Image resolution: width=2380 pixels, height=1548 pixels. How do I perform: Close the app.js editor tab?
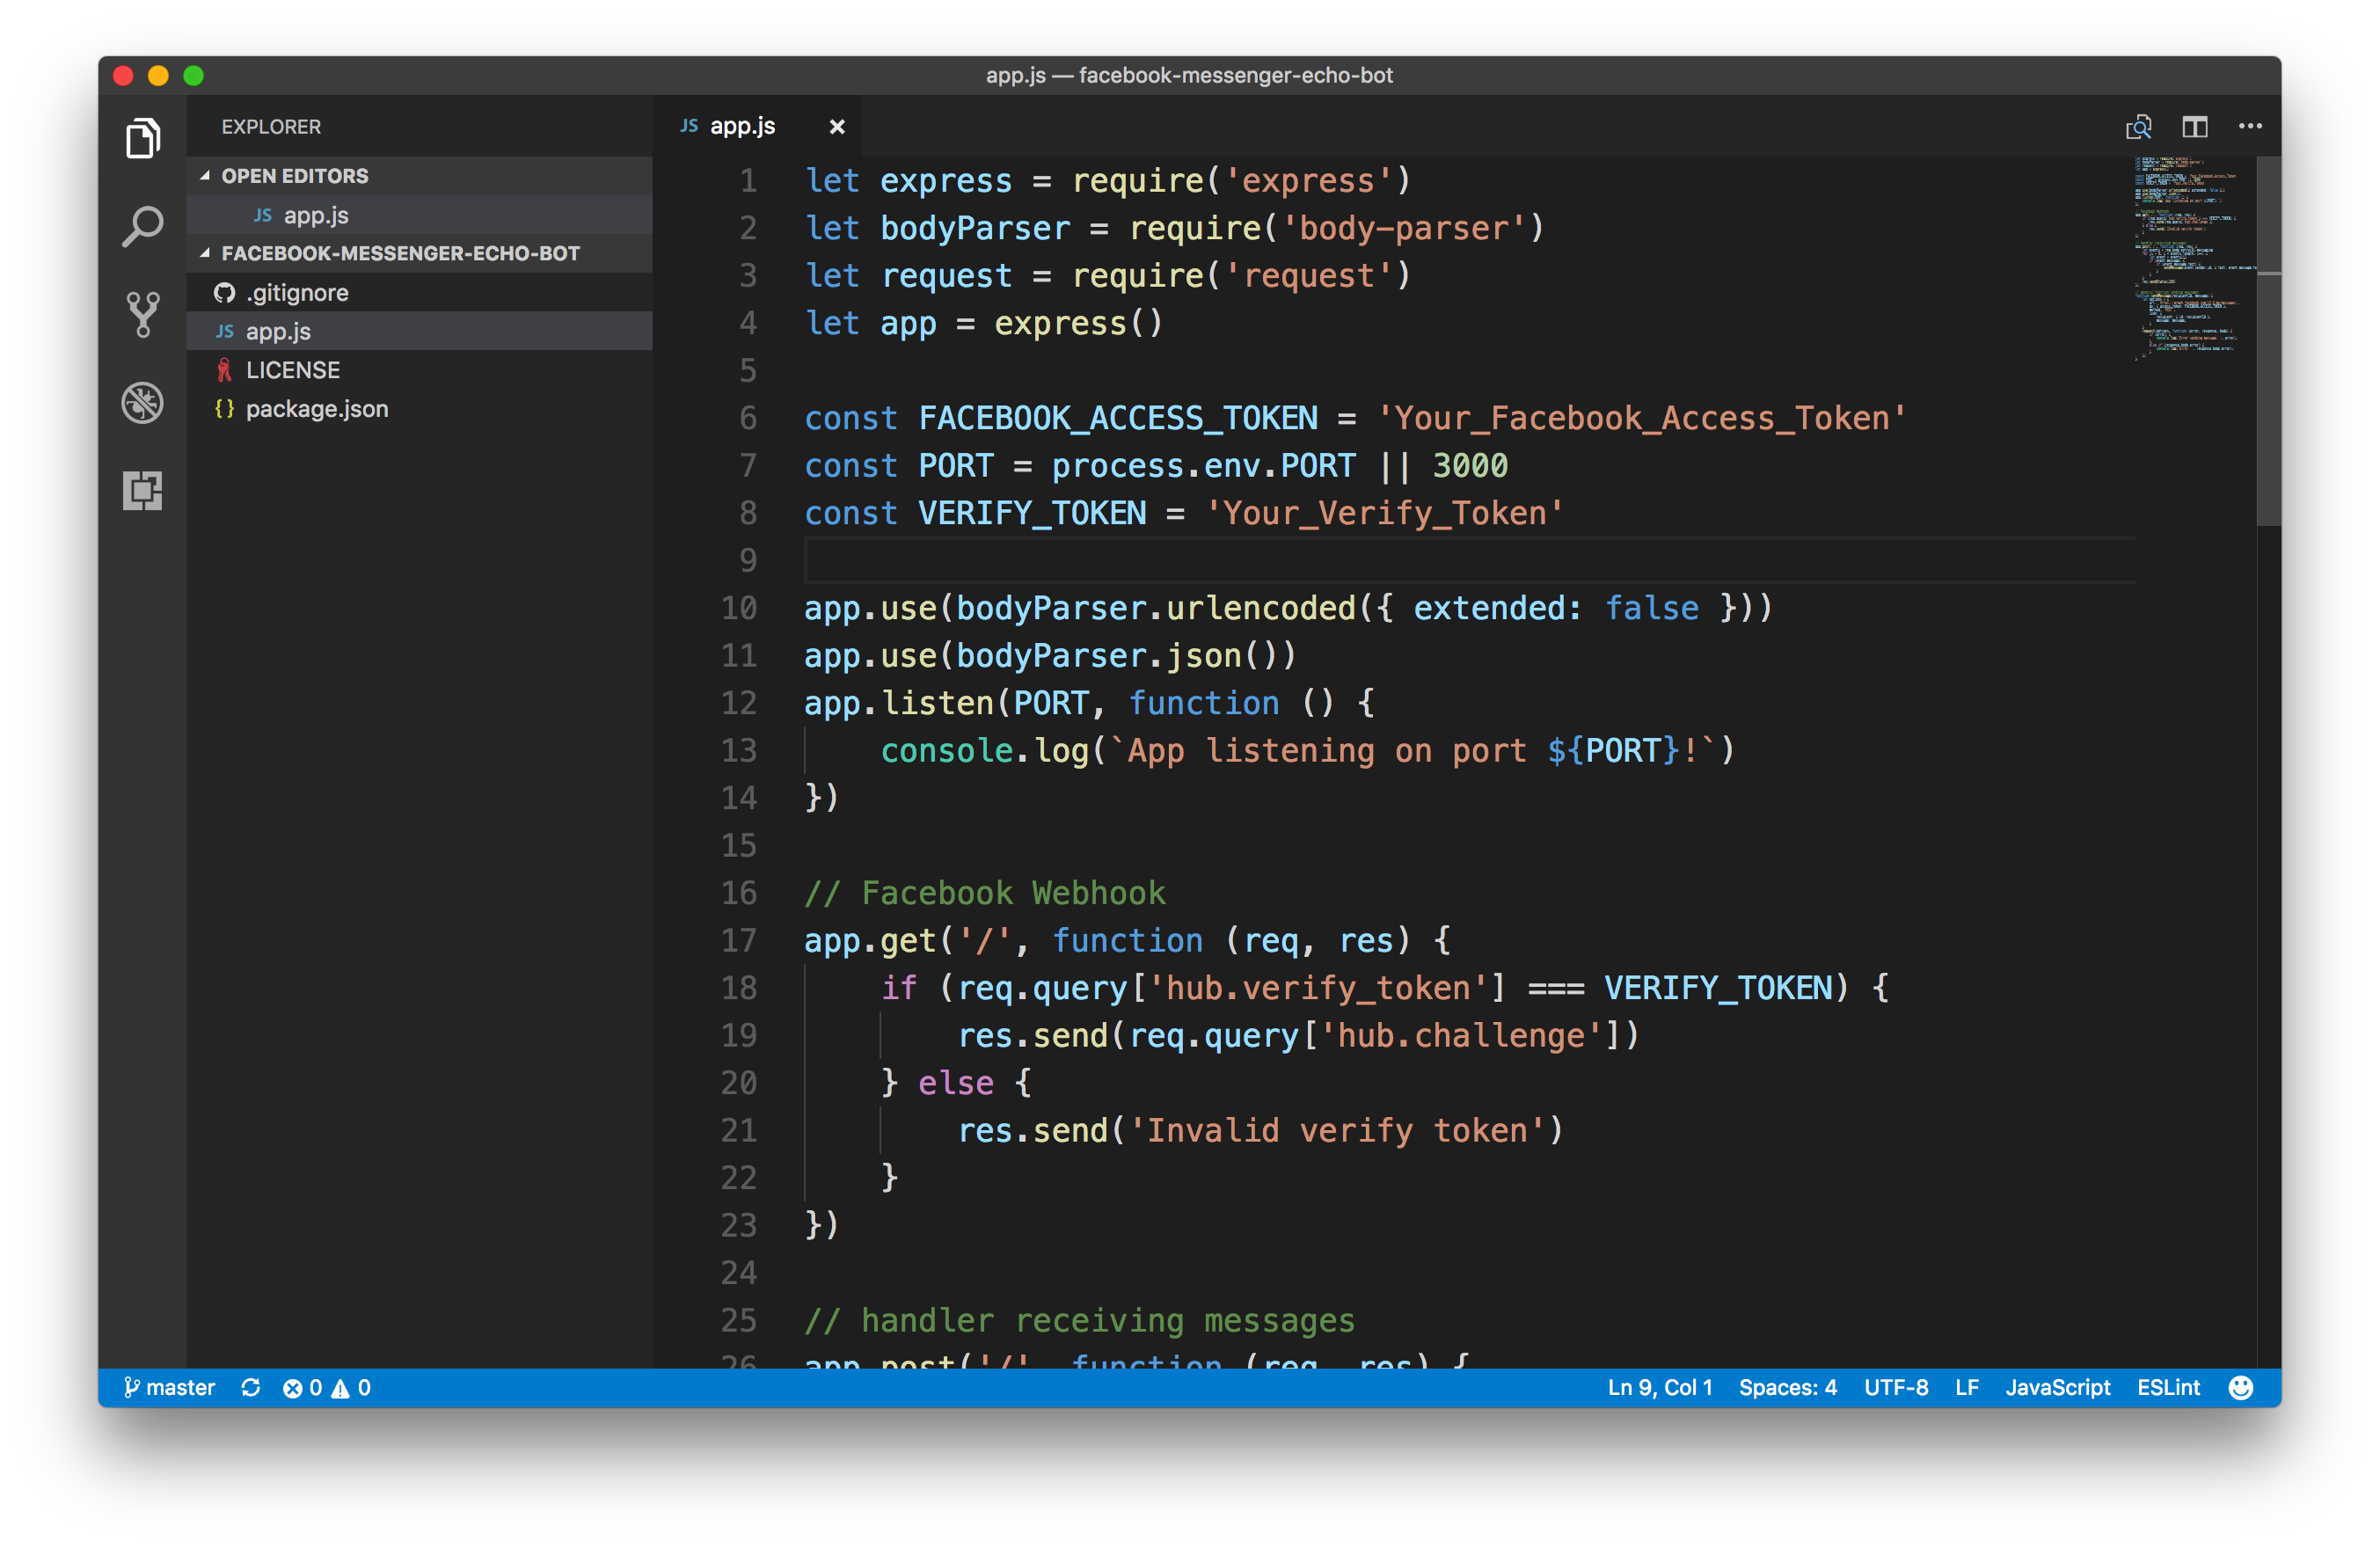[x=837, y=127]
